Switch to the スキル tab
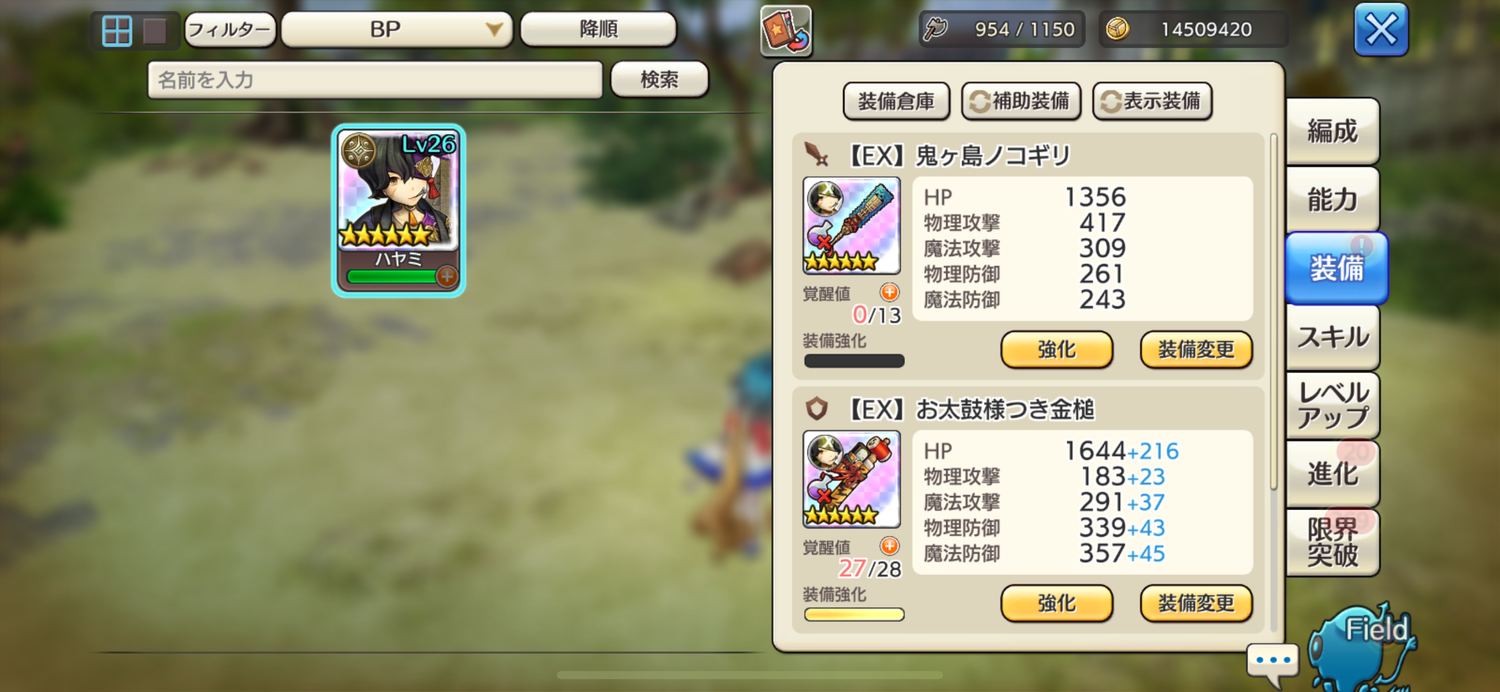This screenshot has width=1500, height=692. click(1333, 337)
